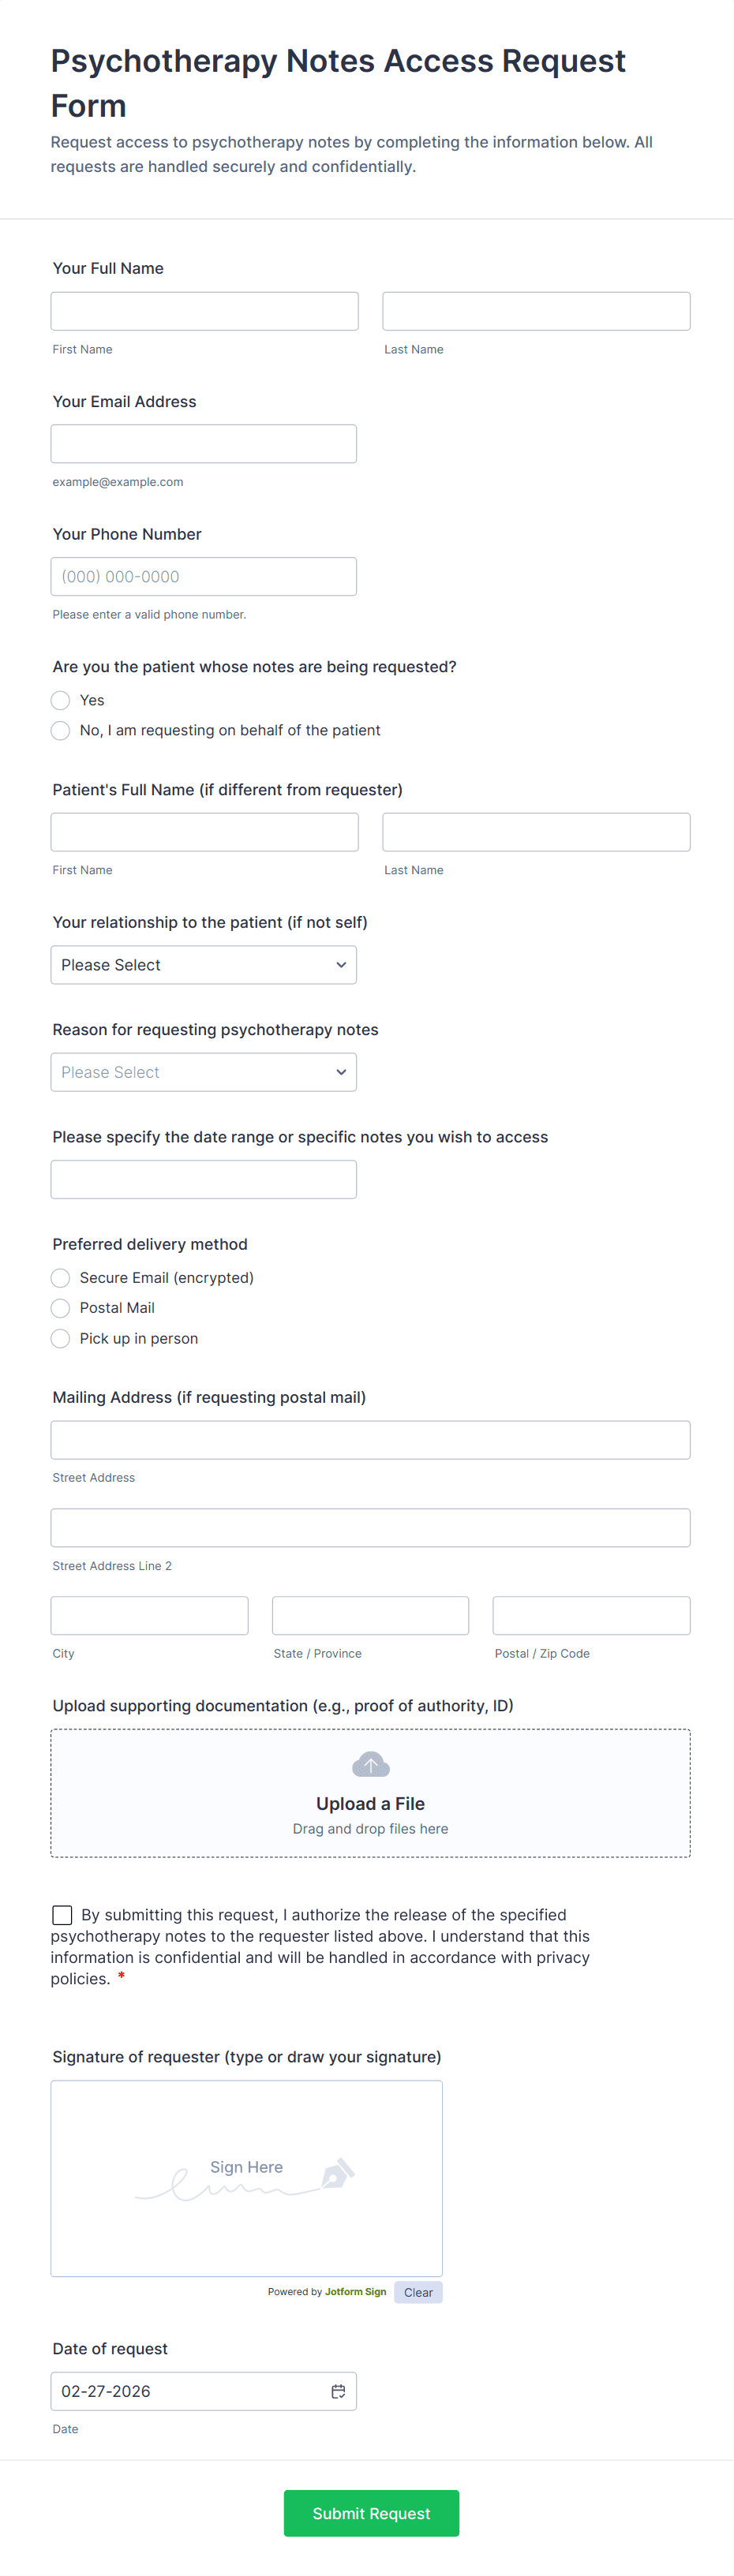Click the email address input field
This screenshot has height=2576, width=734.
[204, 444]
